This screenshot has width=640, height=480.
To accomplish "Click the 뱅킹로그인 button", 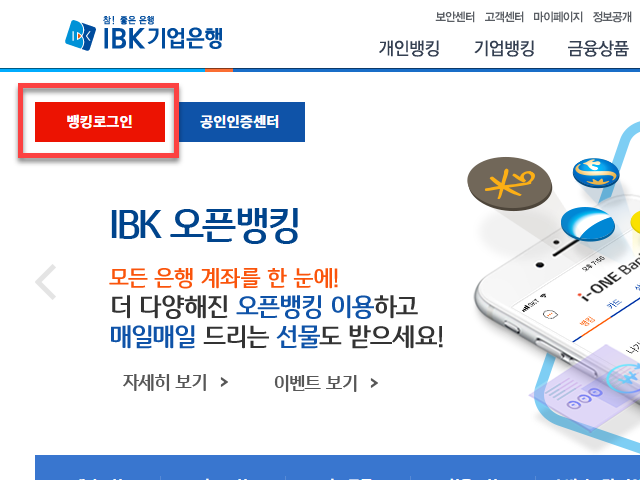I will point(100,122).
